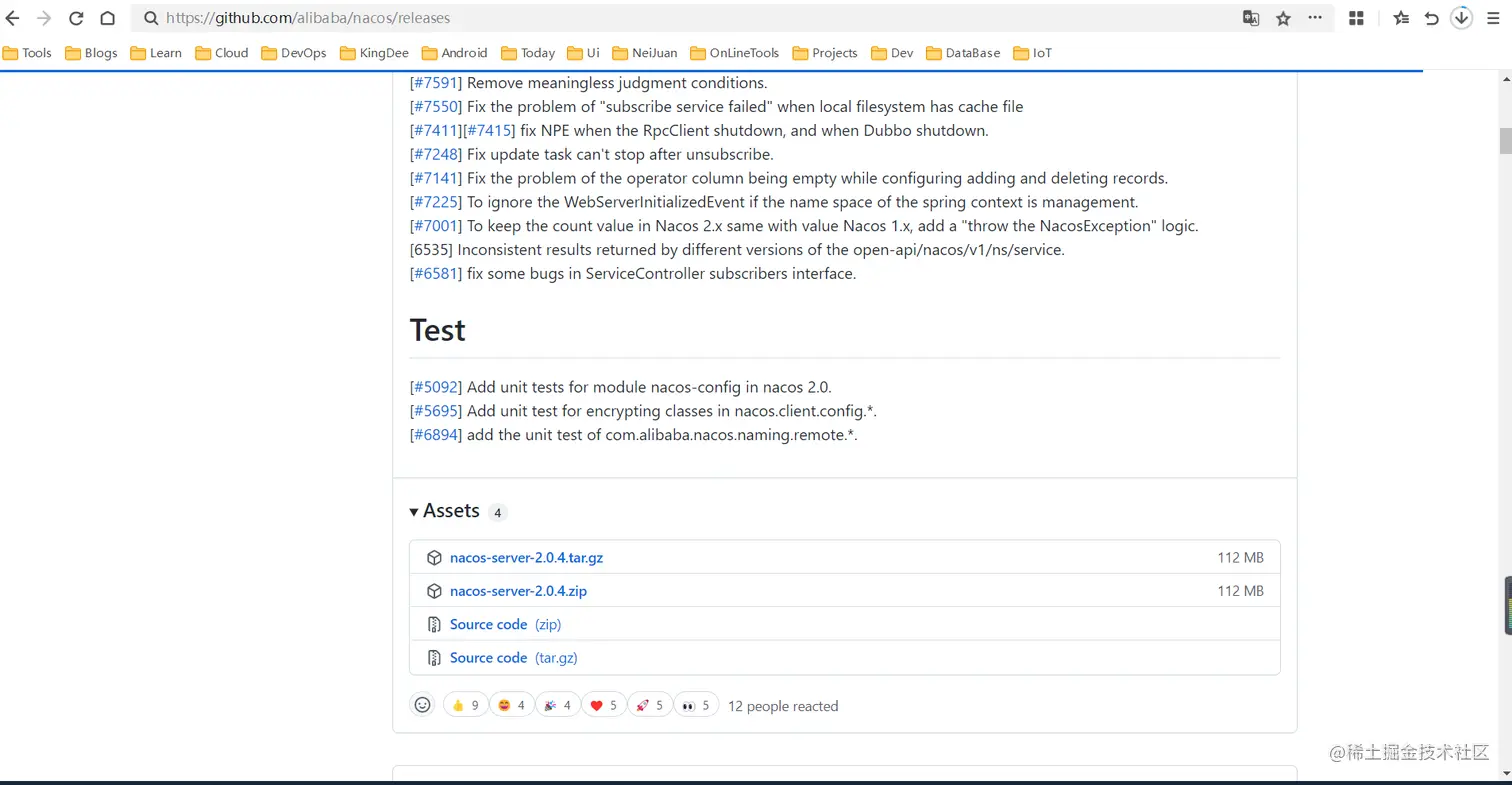
Task: Open the browser home page icon
Action: [x=107, y=18]
